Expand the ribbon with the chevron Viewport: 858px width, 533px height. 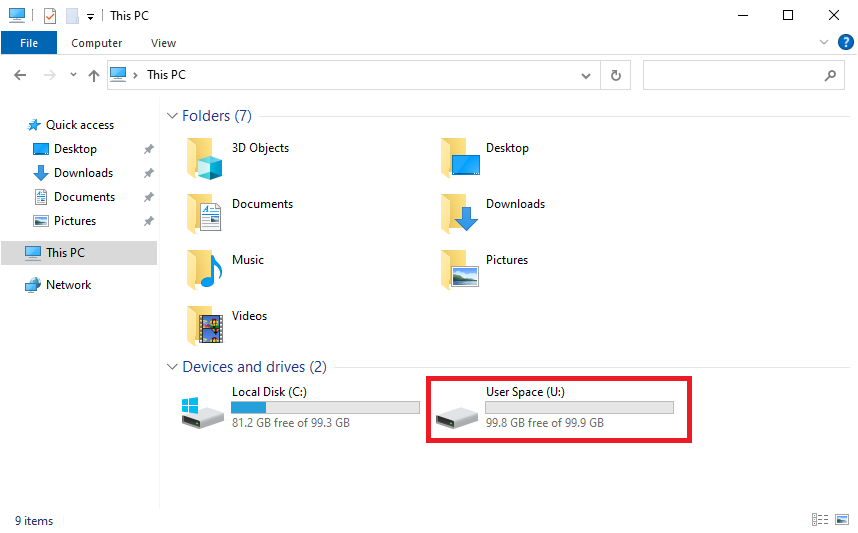coord(824,42)
